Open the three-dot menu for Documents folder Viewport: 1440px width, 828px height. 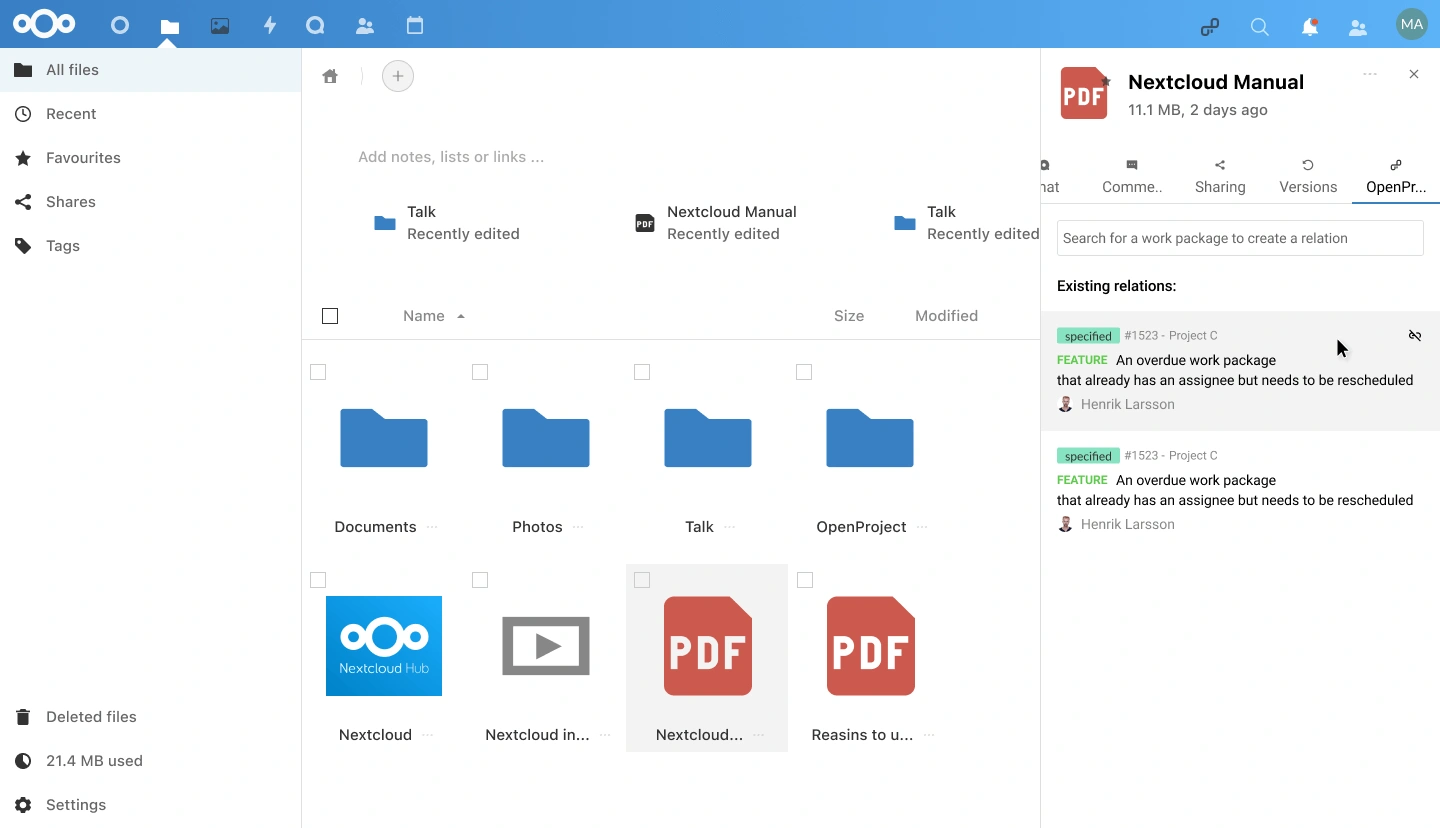pyautogui.click(x=432, y=527)
